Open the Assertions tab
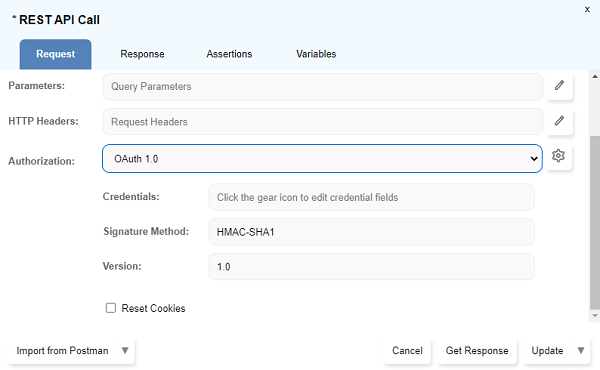 click(x=229, y=54)
